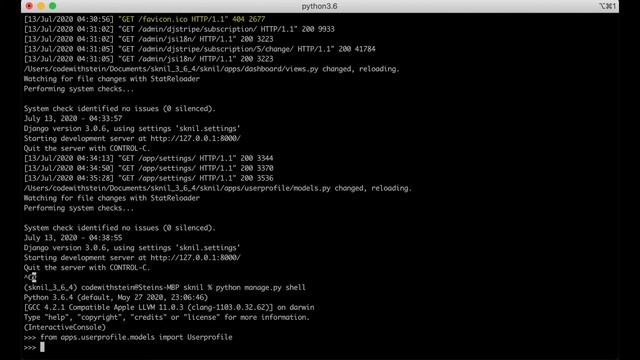Click the GET /admin/djstripe/subscription/ 200 9933 line
This screenshot has width=640, height=360.
click(179, 29)
